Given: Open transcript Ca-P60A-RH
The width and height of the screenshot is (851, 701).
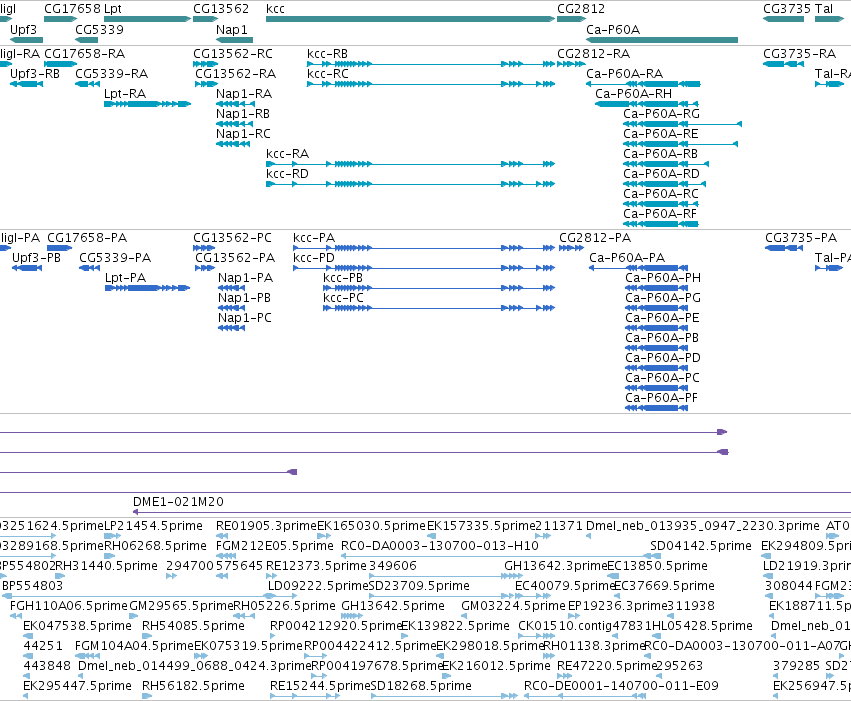Looking at the screenshot, I should tap(633, 94).
